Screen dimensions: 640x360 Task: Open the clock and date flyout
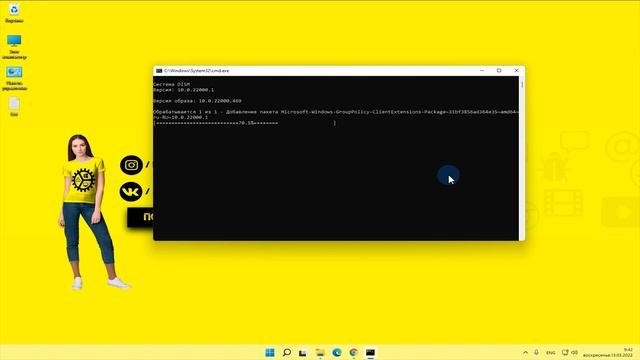coord(608,353)
